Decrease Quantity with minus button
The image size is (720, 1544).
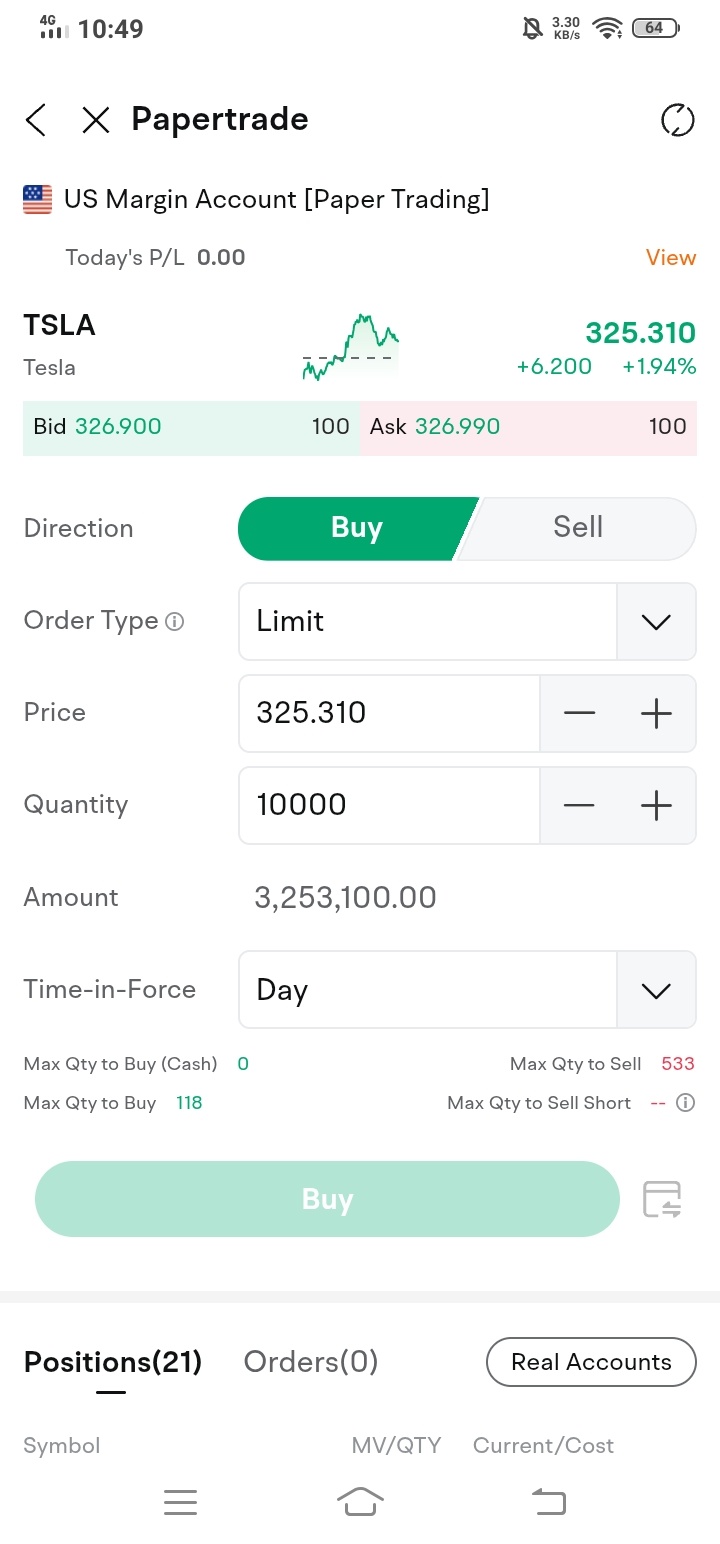(579, 805)
